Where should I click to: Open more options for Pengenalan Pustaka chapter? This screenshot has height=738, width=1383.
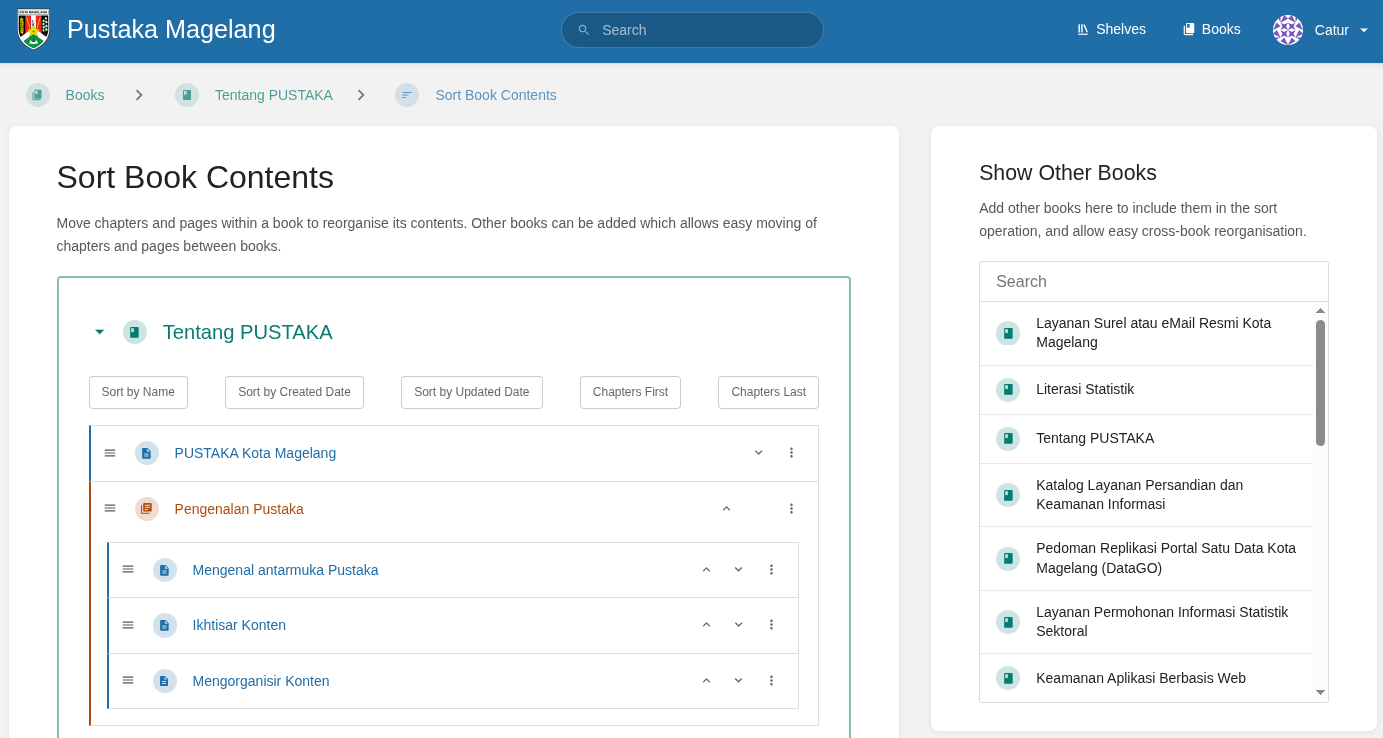click(x=791, y=509)
